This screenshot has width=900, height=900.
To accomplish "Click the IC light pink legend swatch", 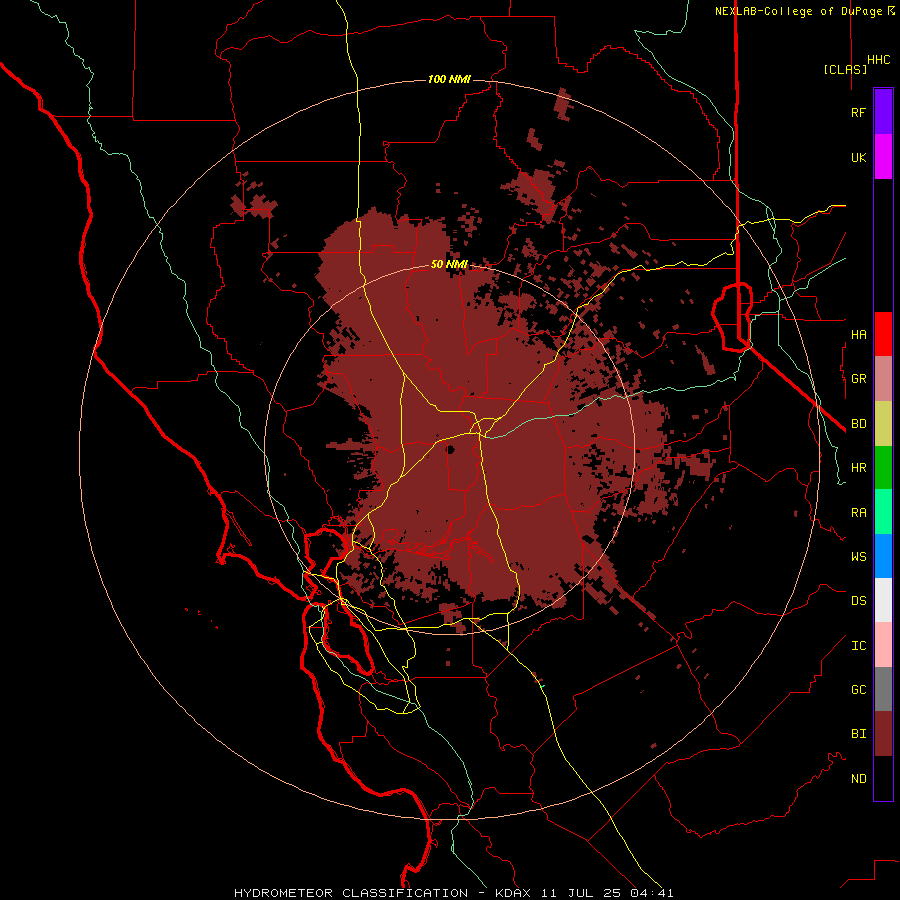I will [x=883, y=645].
